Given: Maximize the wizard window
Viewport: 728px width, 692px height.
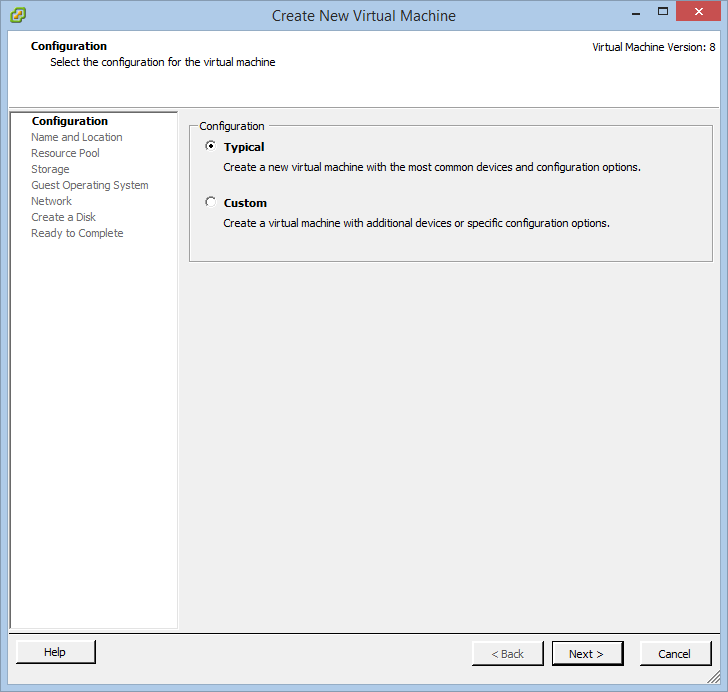Looking at the screenshot, I should [663, 12].
